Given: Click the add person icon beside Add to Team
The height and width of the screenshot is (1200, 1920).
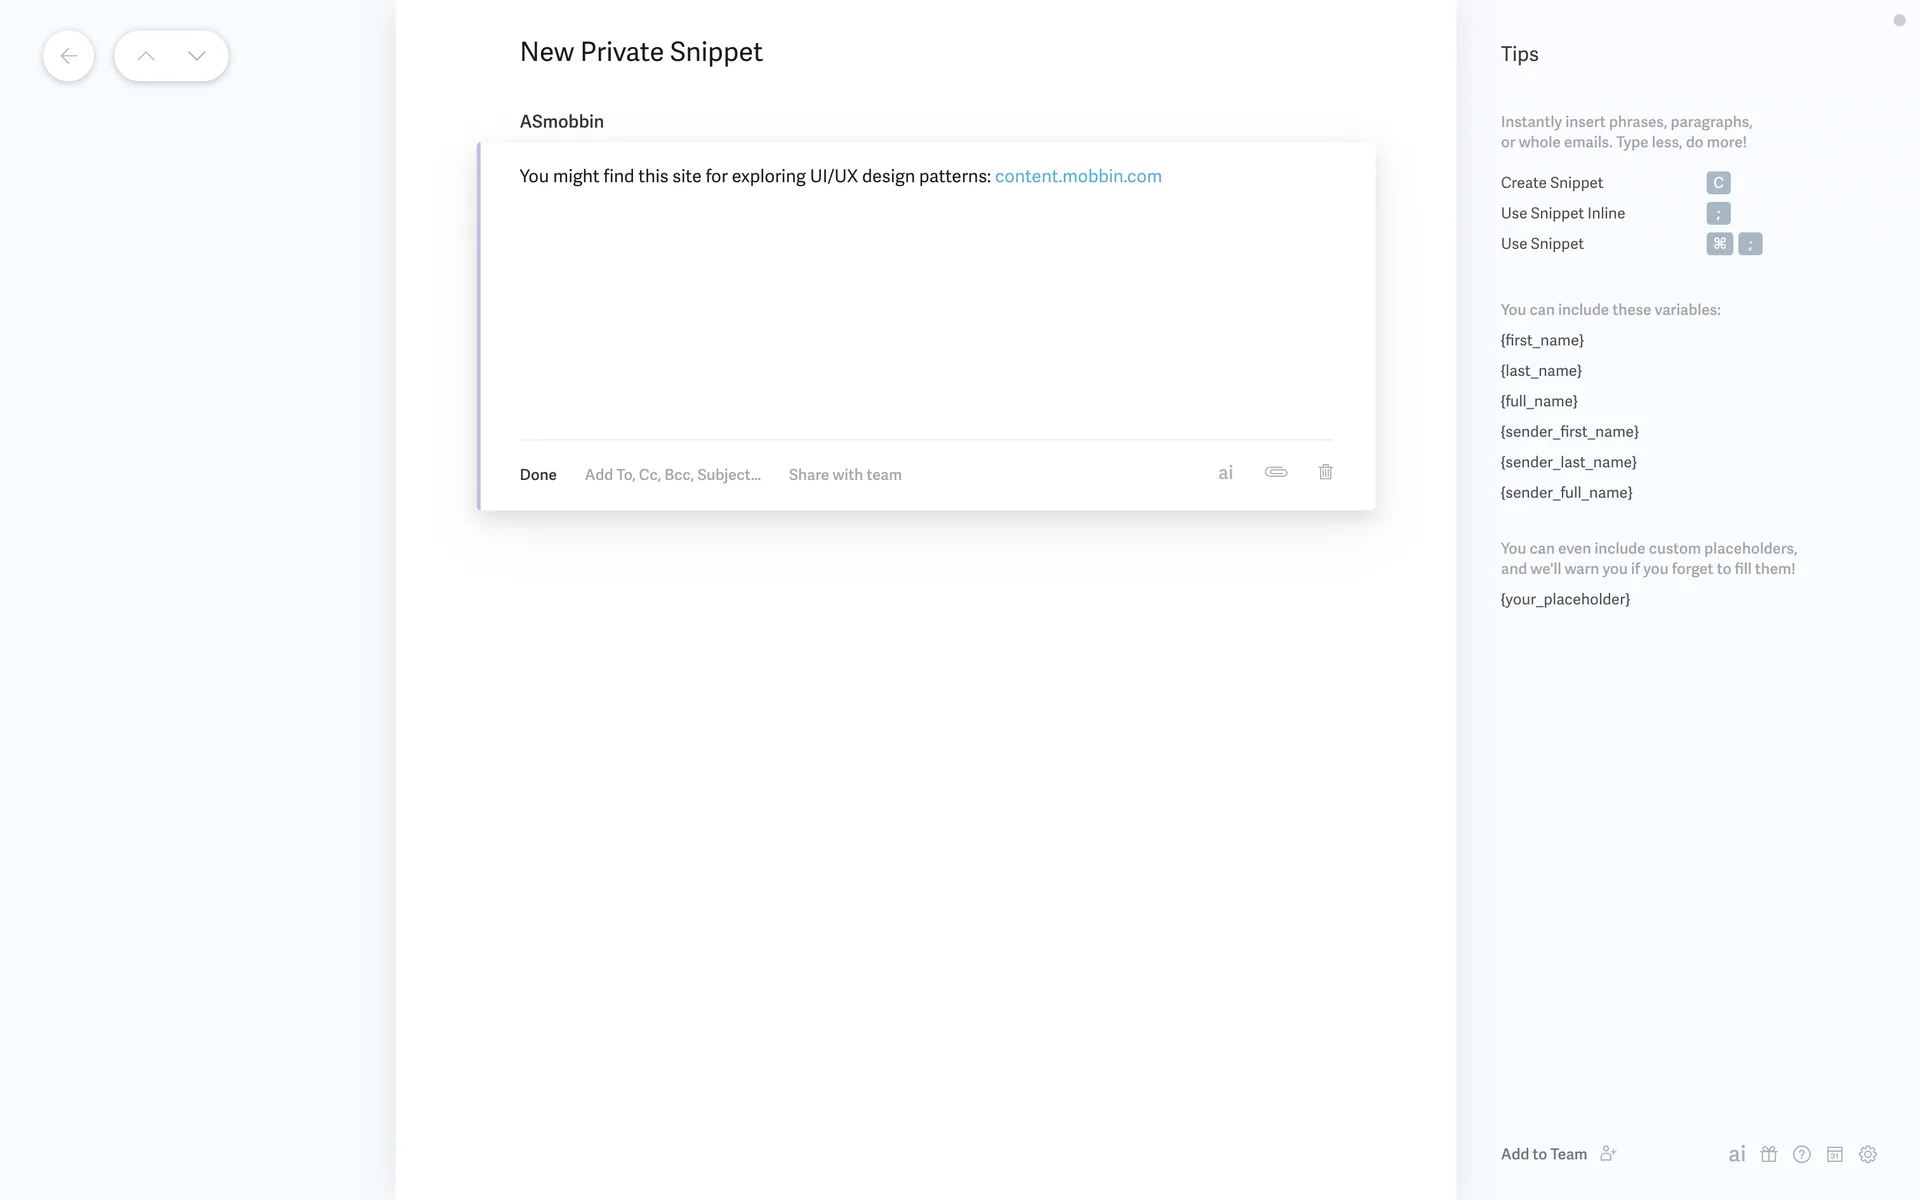Looking at the screenshot, I should pyautogui.click(x=1608, y=1154).
